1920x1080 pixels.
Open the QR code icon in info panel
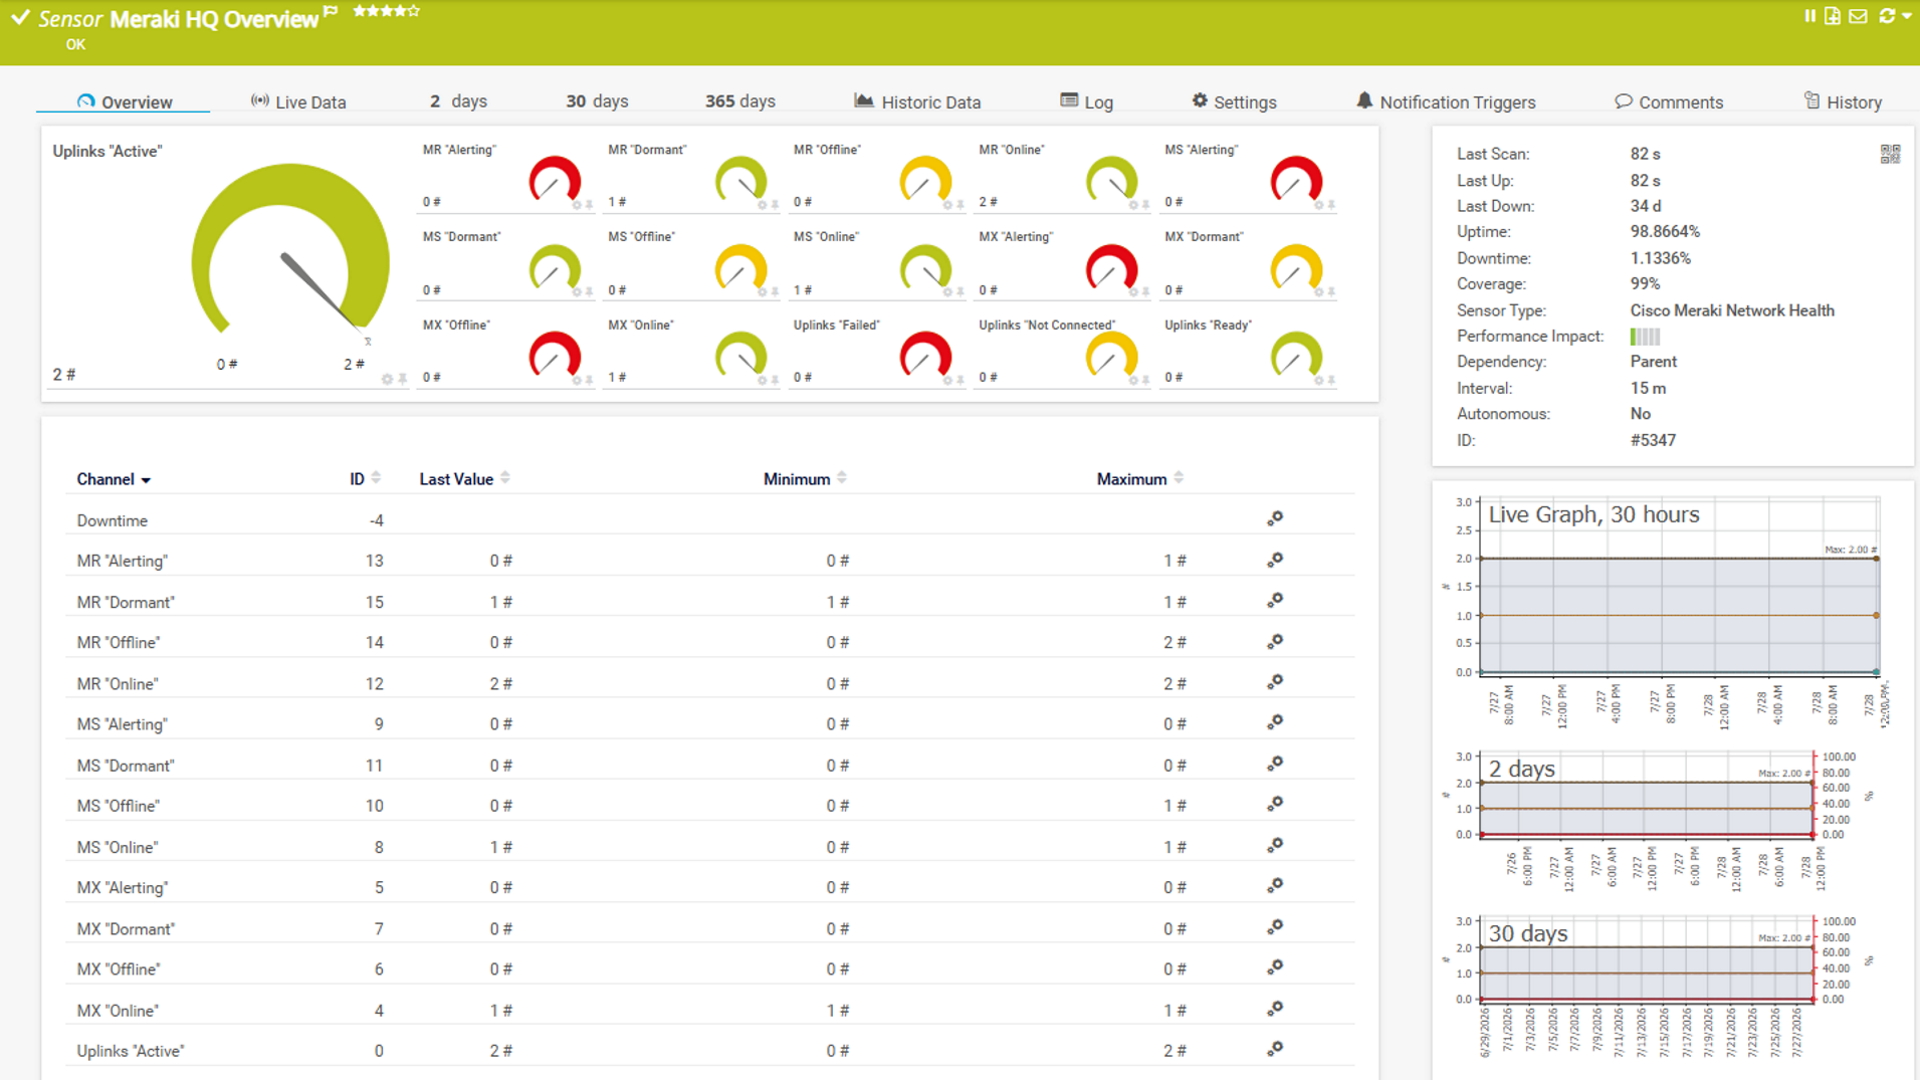[1890, 154]
